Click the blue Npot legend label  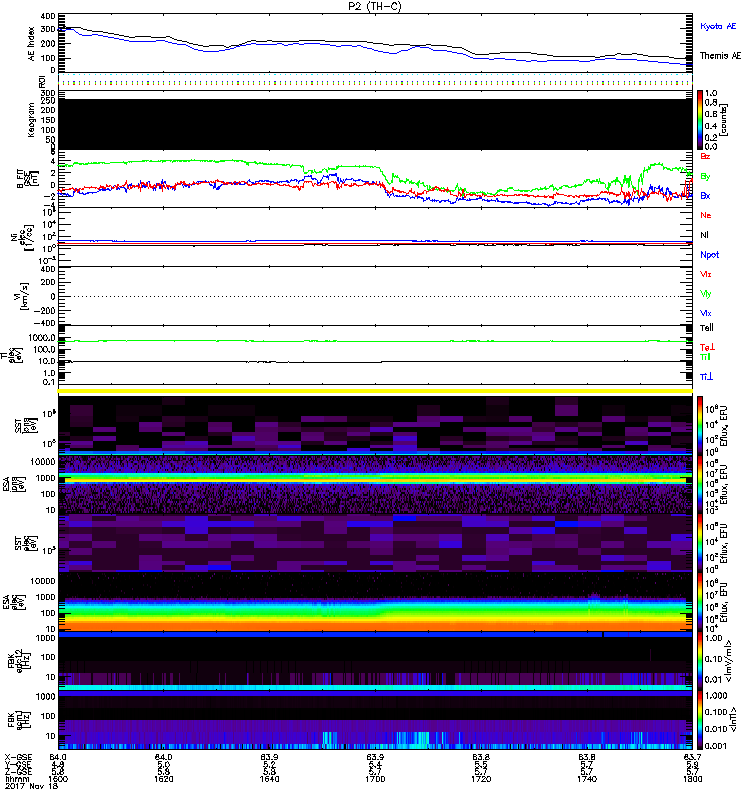(710, 255)
